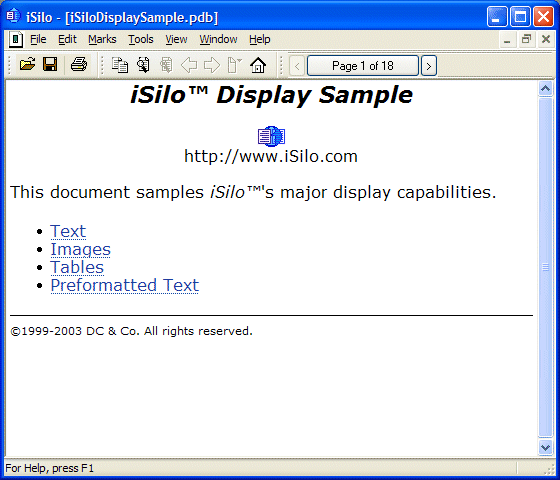The width and height of the screenshot is (560, 480).
Task: Click the For Help, press F1 status text
Action: (50, 468)
